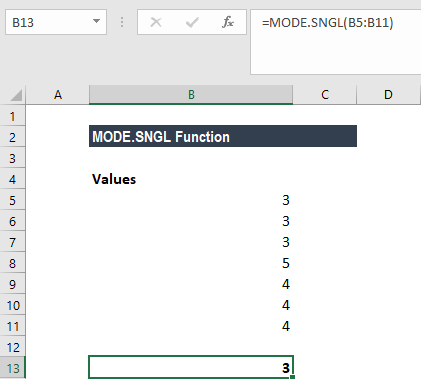The width and height of the screenshot is (421, 379).
Task: Select cell B9 containing 4
Action: click(x=191, y=284)
